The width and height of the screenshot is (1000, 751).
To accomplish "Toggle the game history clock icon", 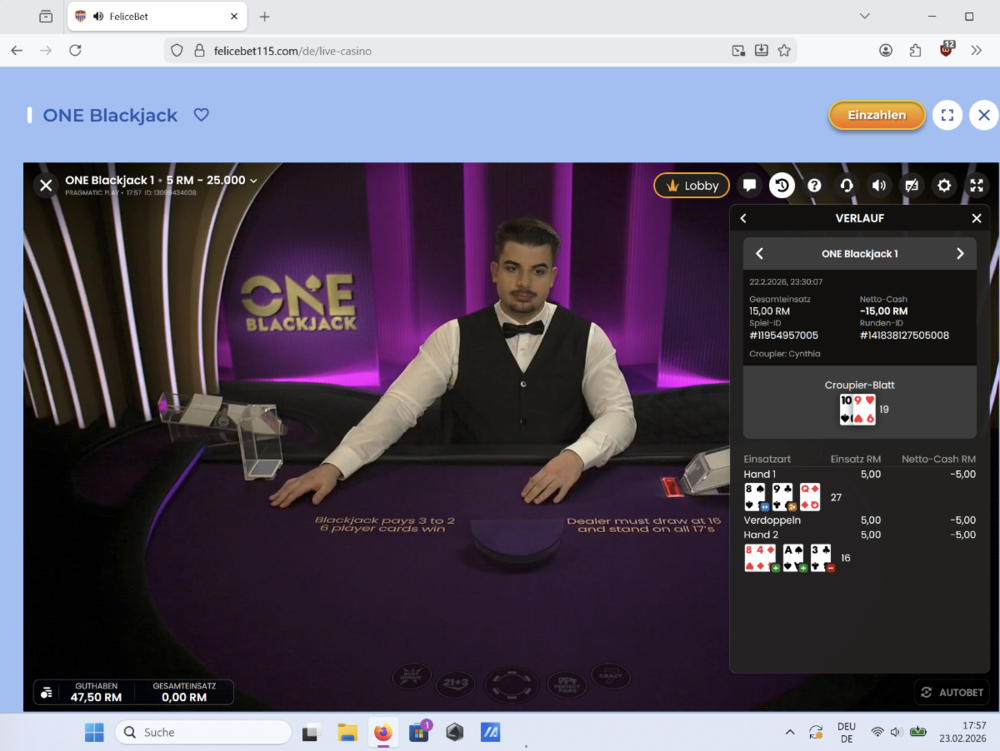I will pos(781,185).
